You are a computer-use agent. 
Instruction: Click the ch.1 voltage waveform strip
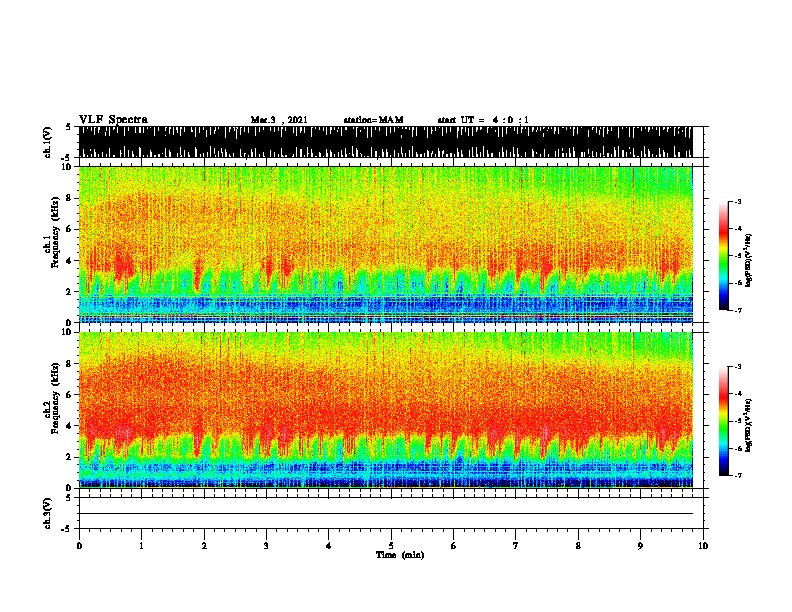(x=385, y=142)
